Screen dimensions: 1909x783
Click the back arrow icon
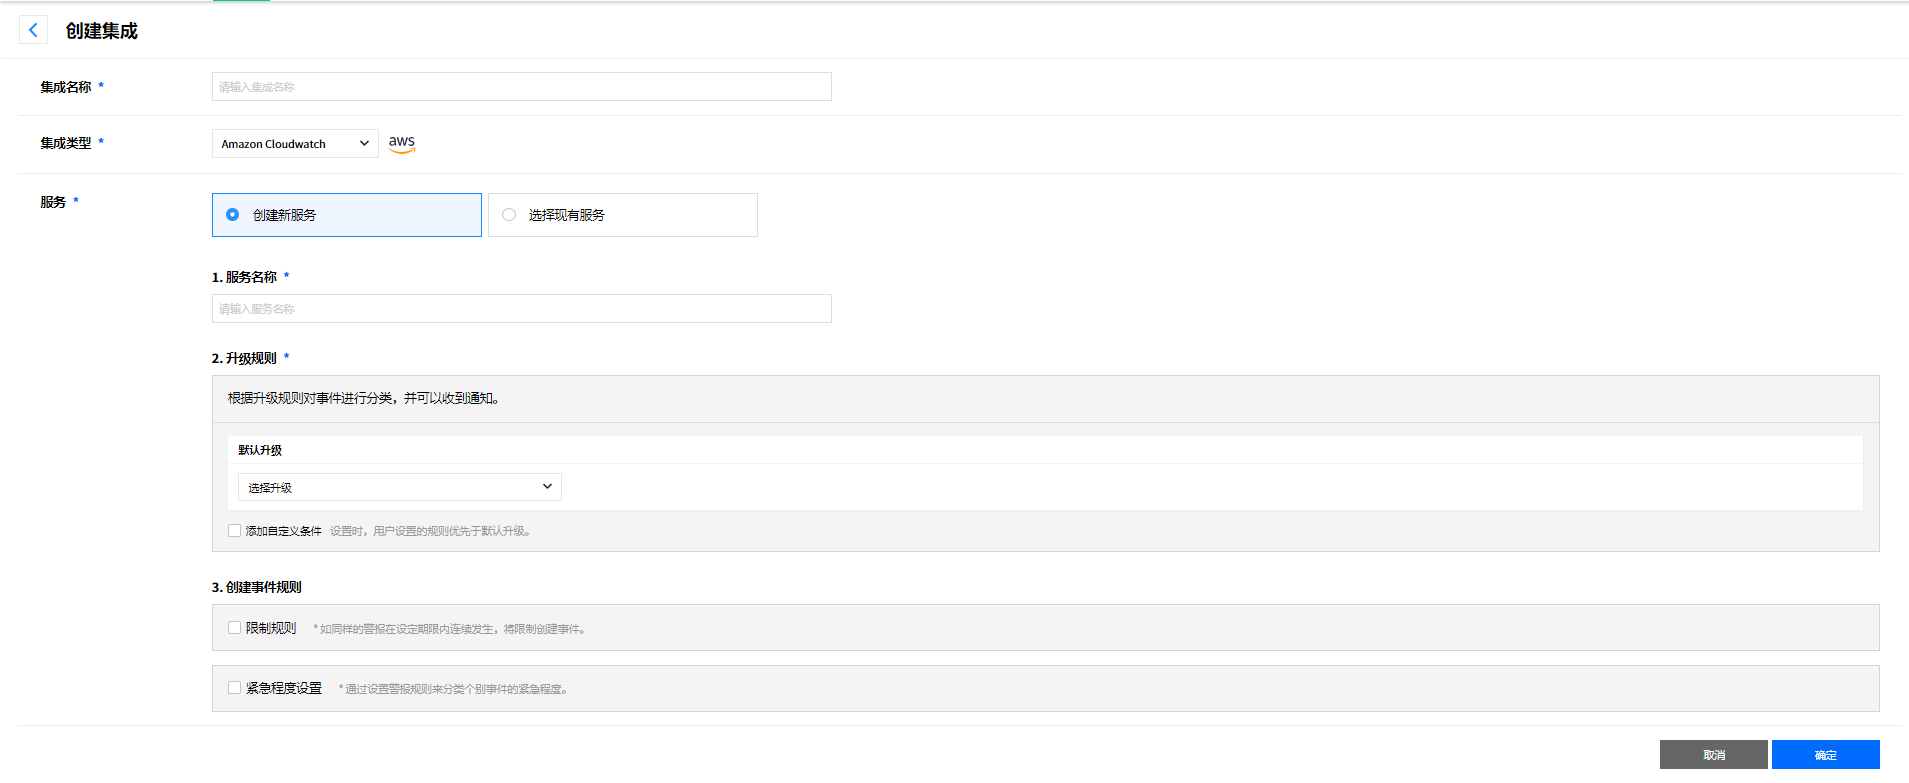(33, 30)
